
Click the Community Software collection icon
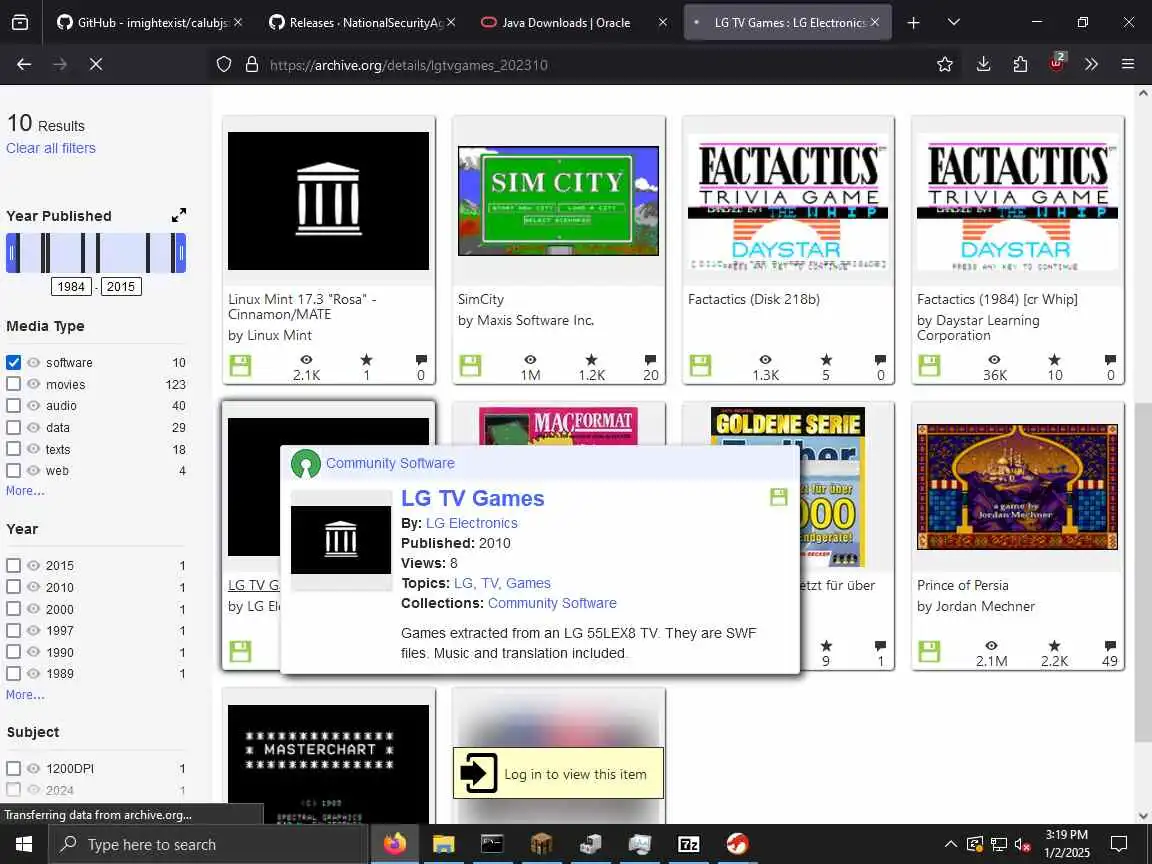coord(306,464)
